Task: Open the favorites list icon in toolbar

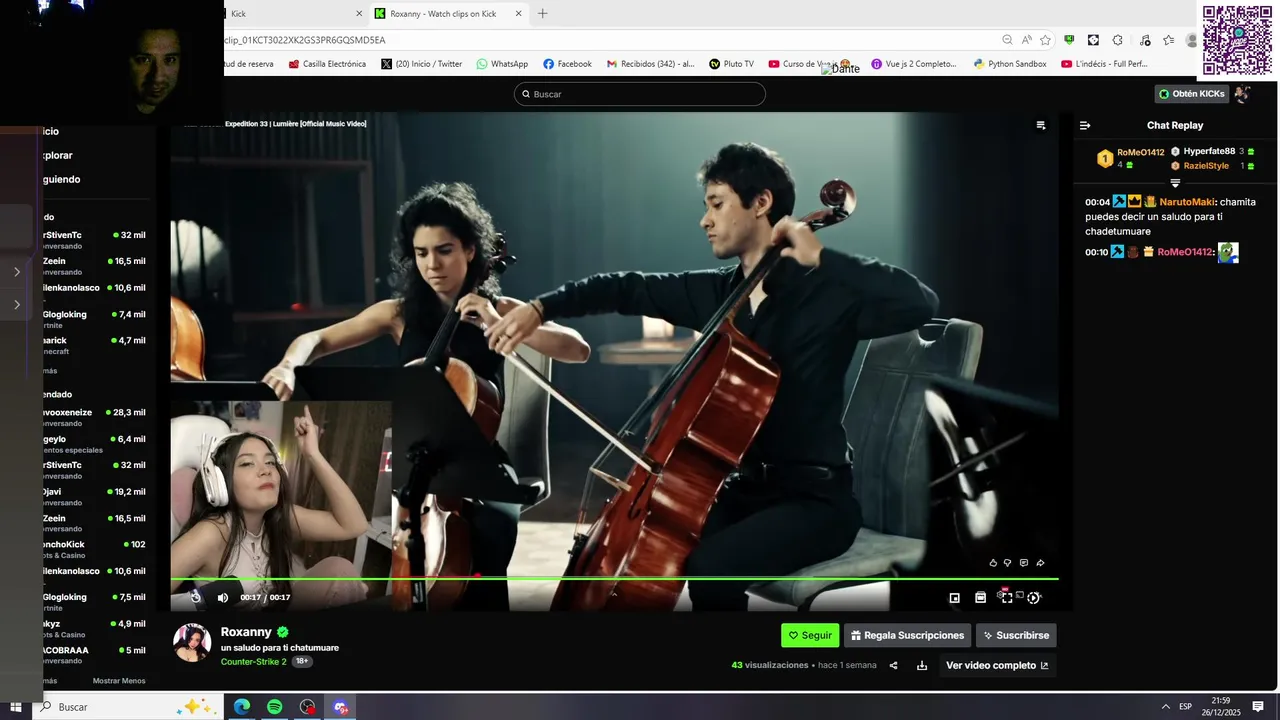Action: 1168,40
